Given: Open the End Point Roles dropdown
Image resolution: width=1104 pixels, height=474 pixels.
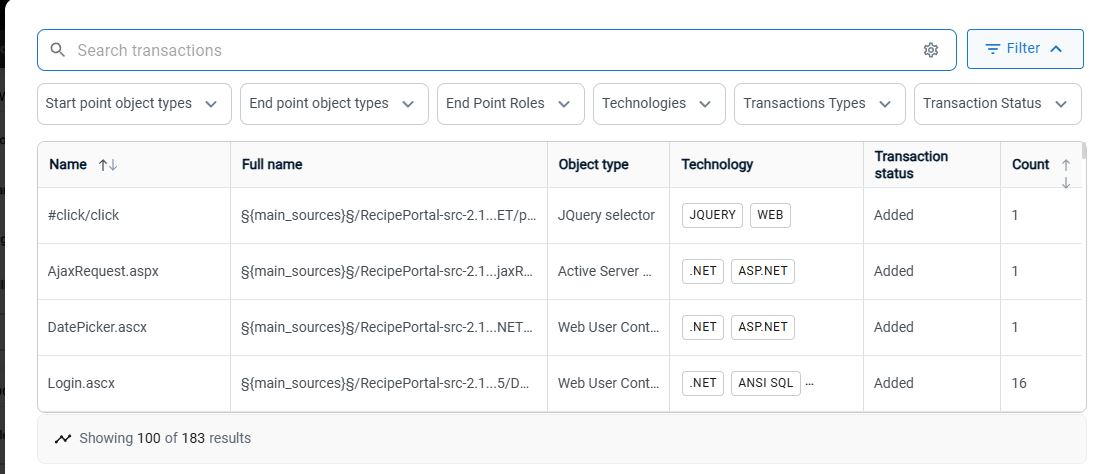Looking at the screenshot, I should pyautogui.click(x=510, y=104).
